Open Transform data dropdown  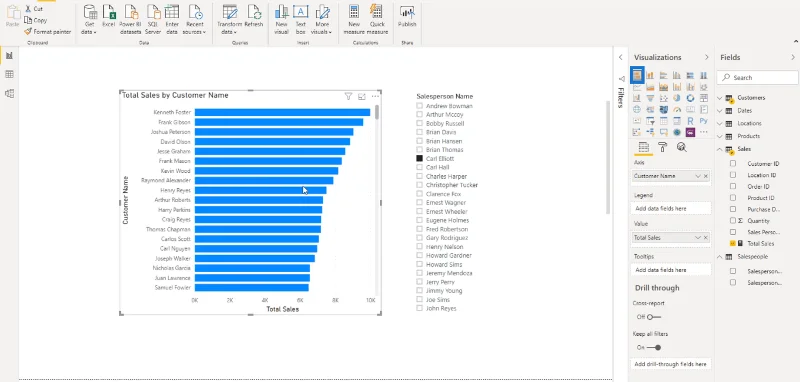pyautogui.click(x=229, y=19)
